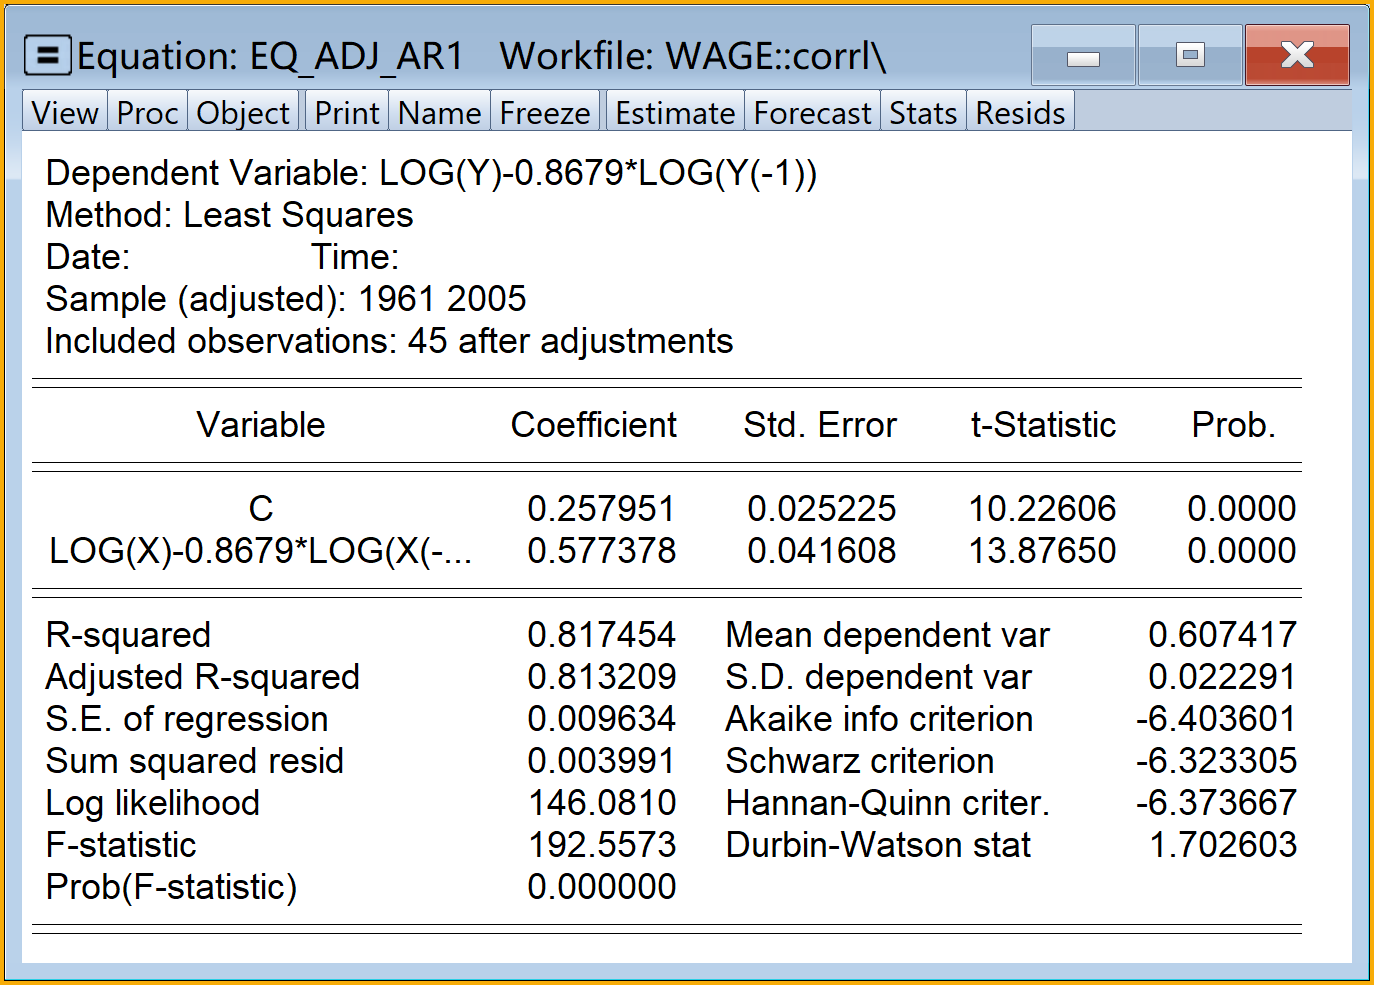The height and width of the screenshot is (985, 1374).
Task: Maximize the equation window
Action: tap(1190, 56)
